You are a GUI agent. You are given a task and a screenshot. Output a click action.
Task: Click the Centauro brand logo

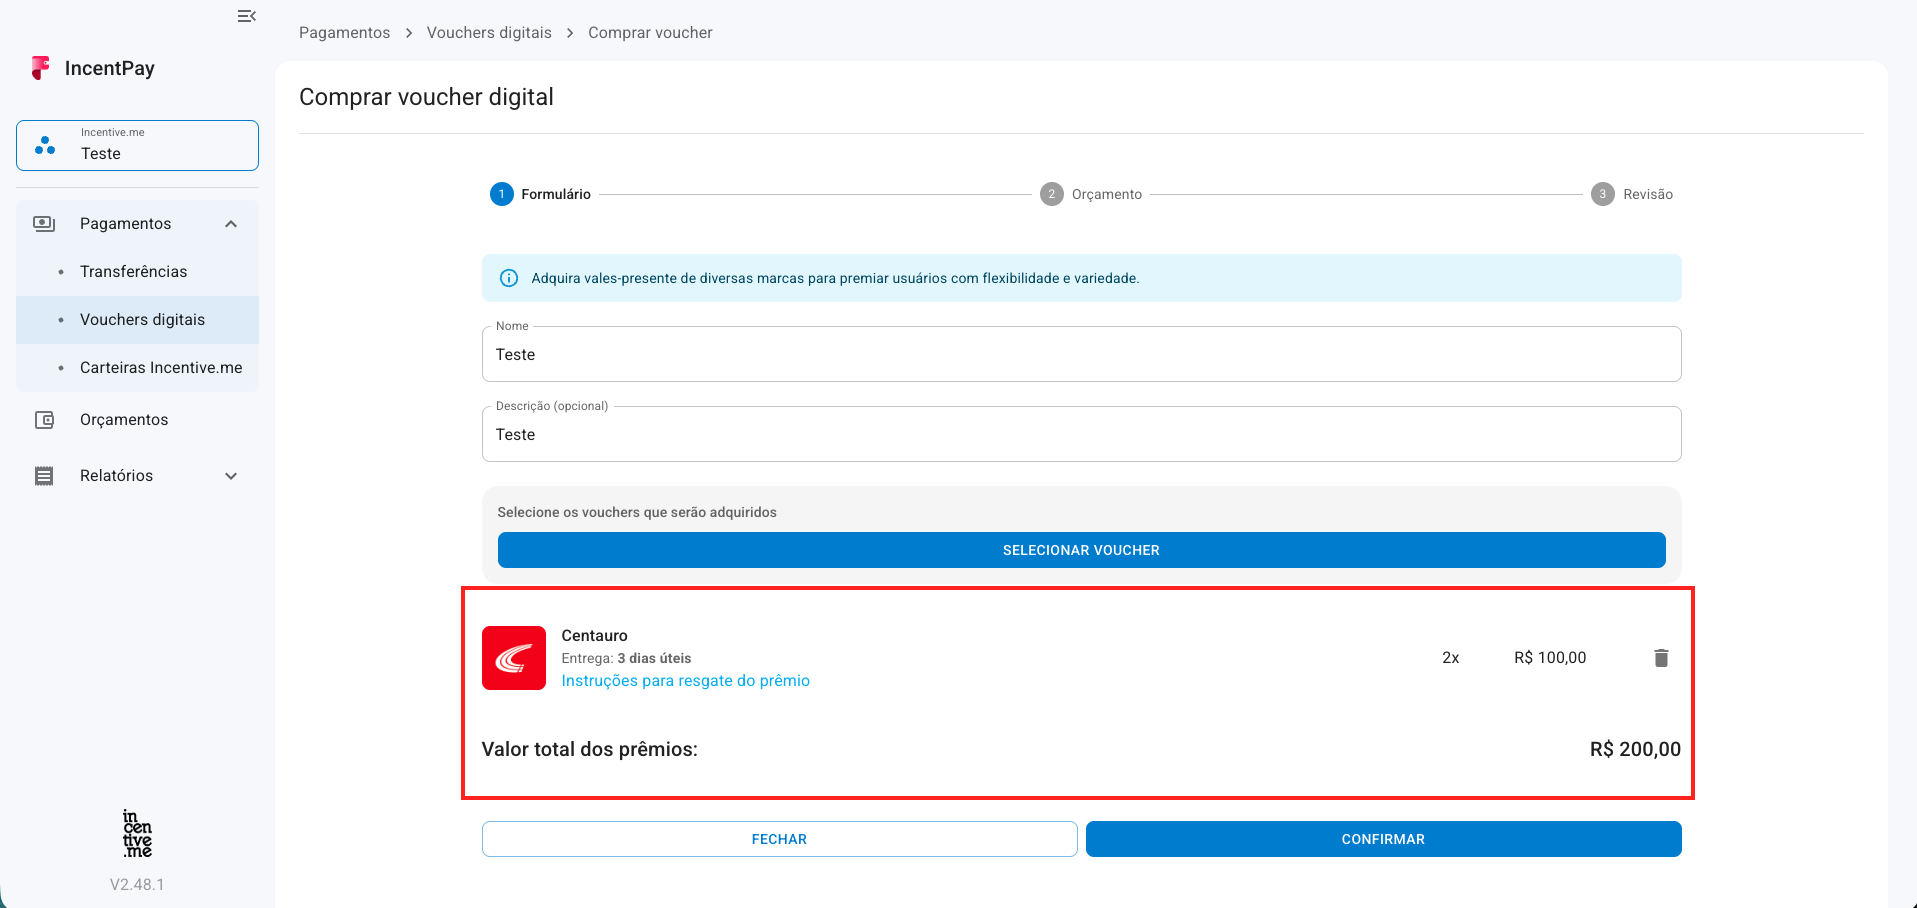tap(514, 658)
